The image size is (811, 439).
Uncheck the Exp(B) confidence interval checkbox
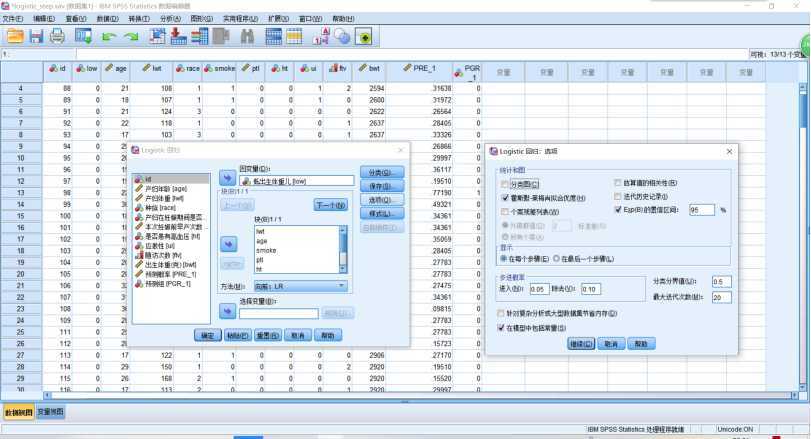tap(618, 210)
